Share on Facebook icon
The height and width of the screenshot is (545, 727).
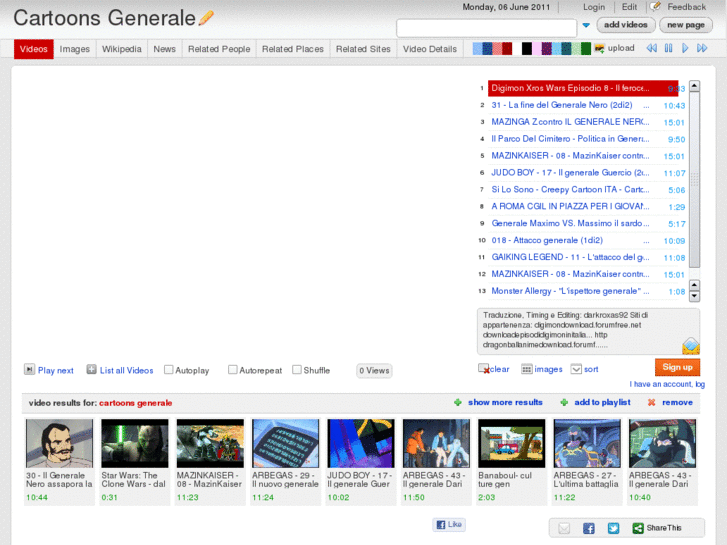point(589,528)
